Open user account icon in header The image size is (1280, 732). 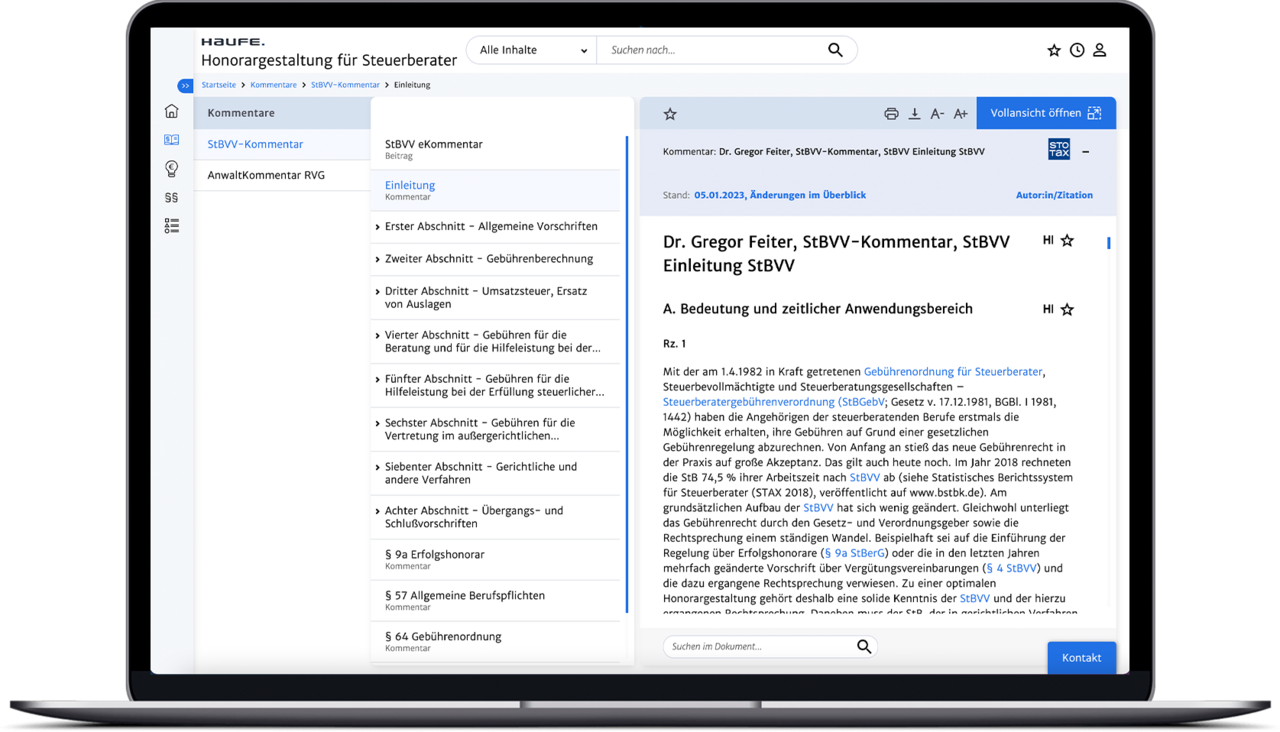coord(1100,50)
